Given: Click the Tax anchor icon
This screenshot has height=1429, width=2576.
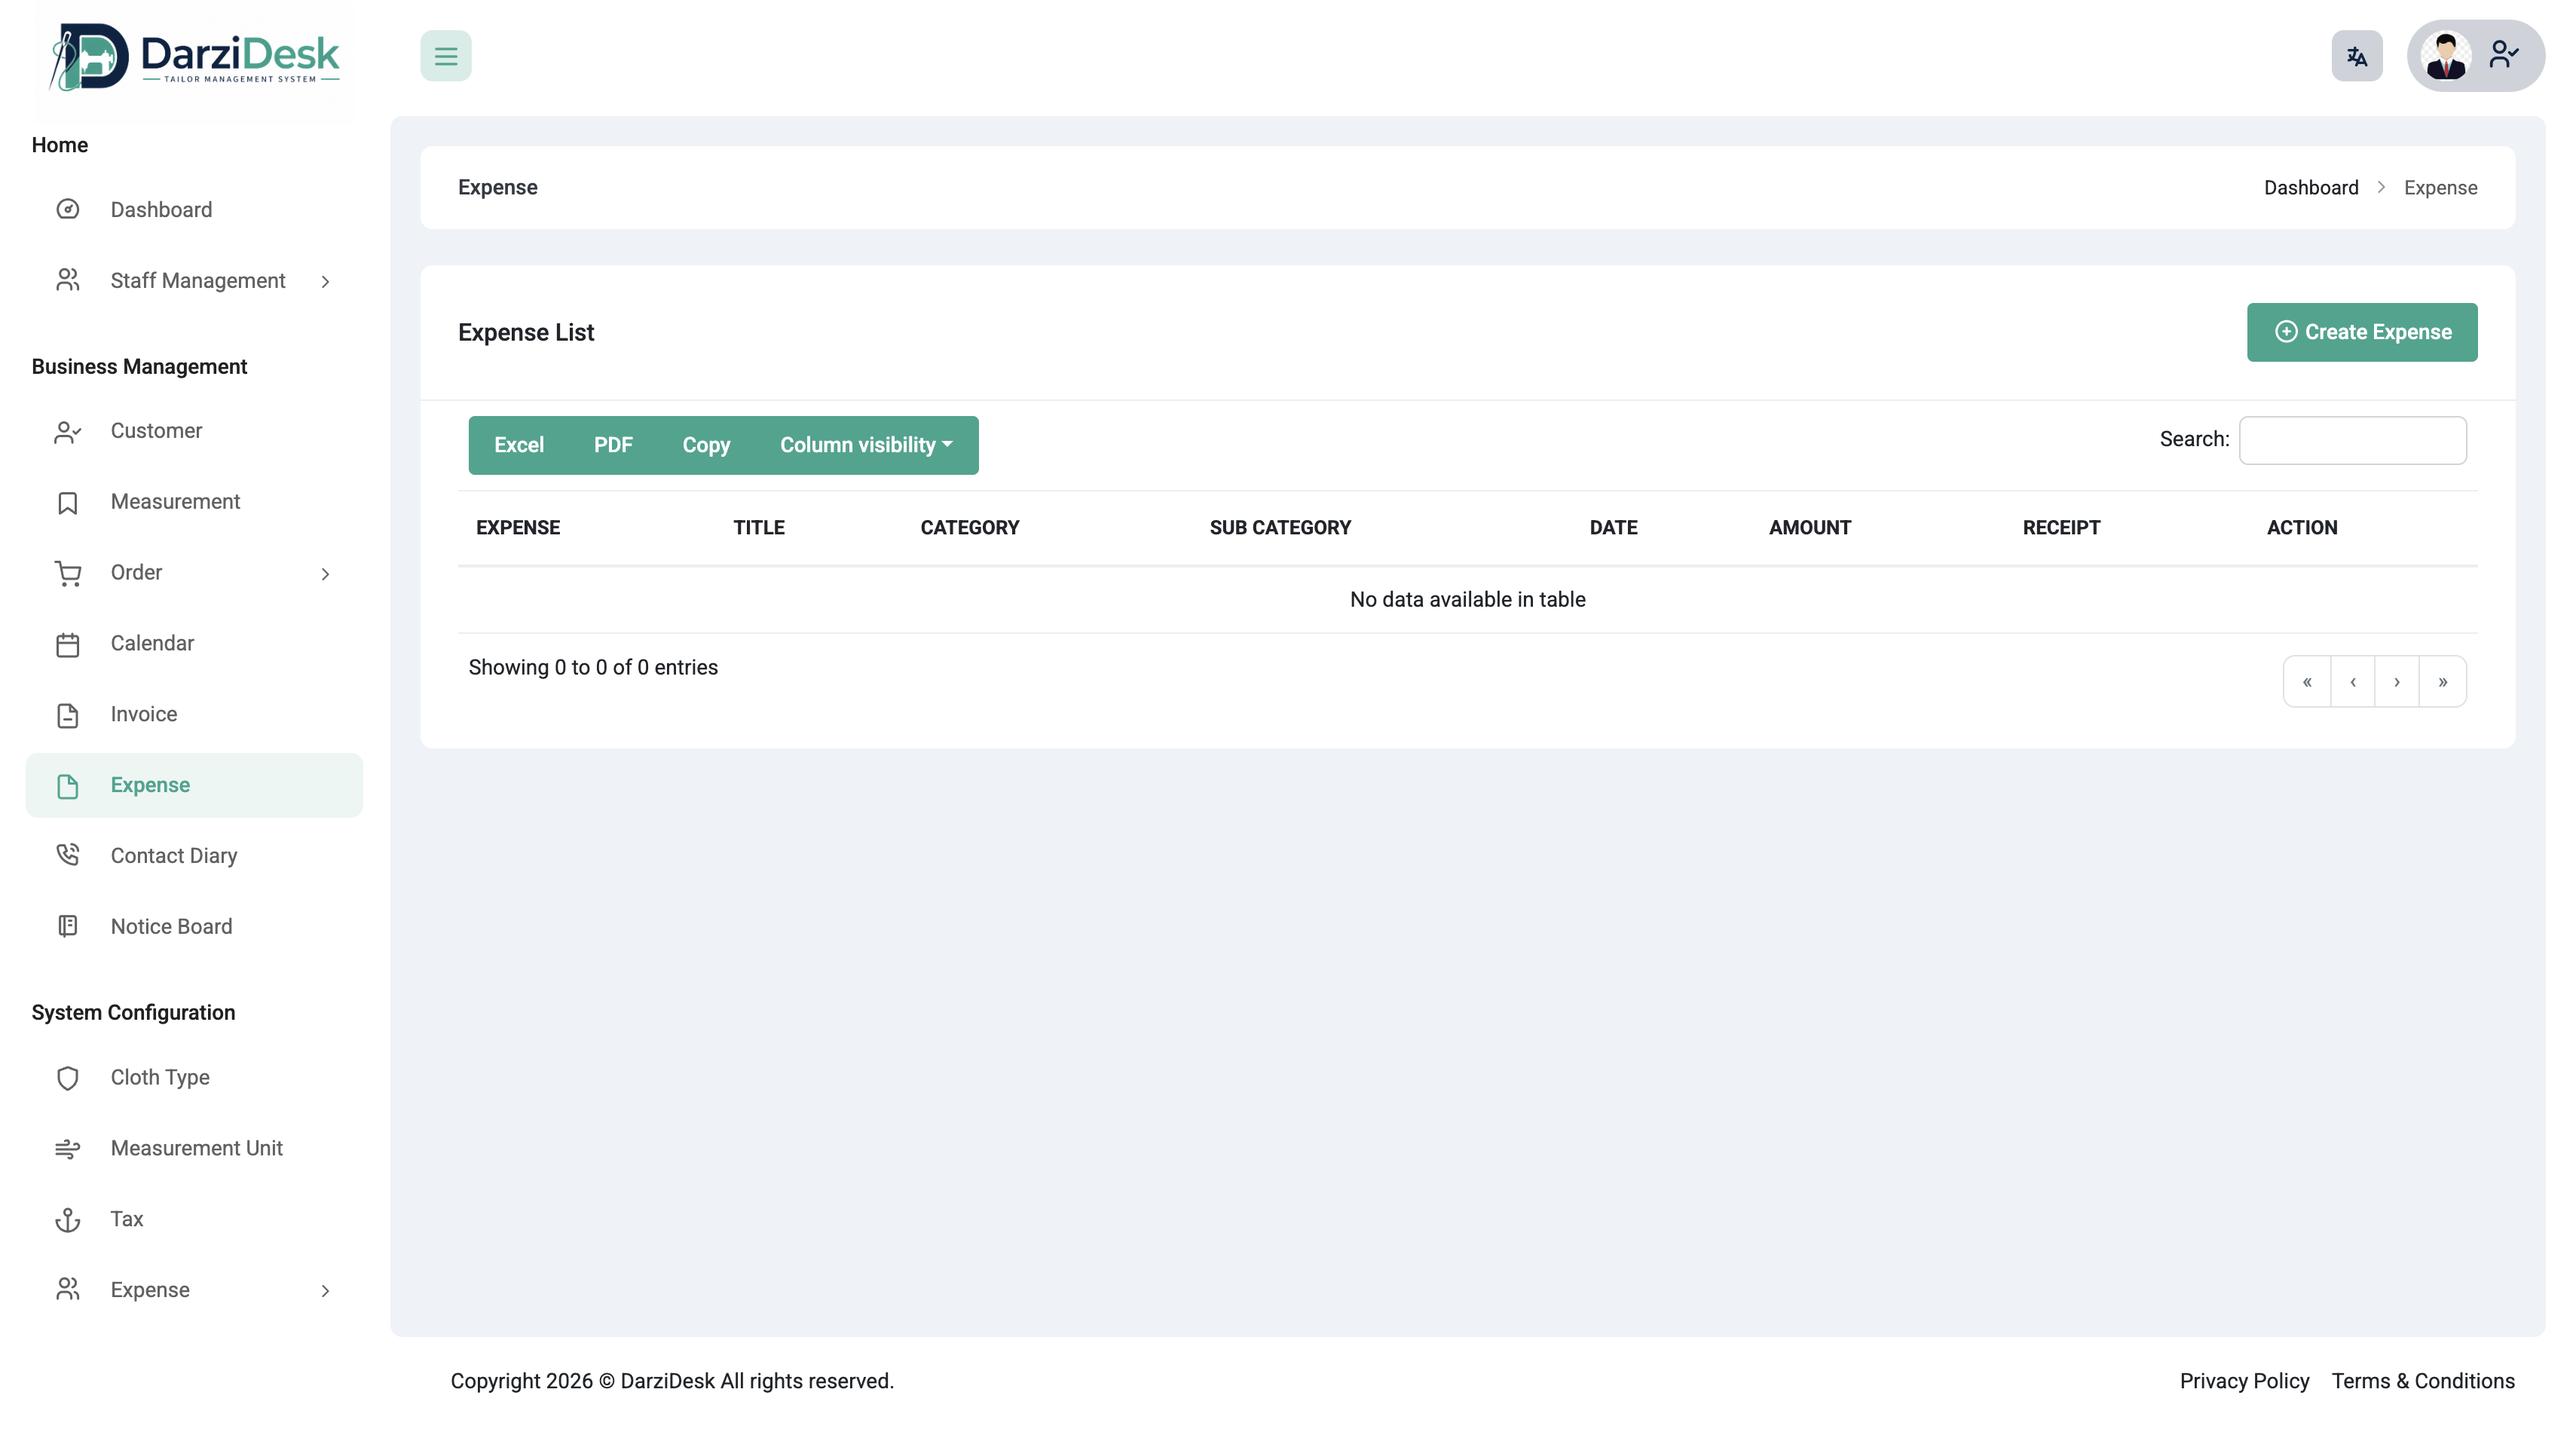Looking at the screenshot, I should pos(67,1219).
